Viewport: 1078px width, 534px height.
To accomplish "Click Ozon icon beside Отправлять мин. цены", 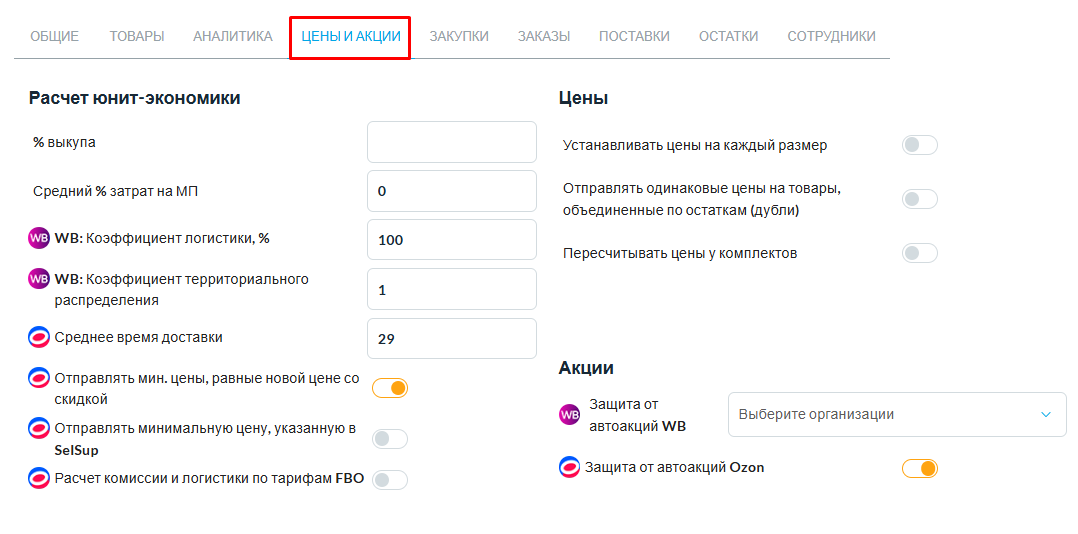I will 38,379.
